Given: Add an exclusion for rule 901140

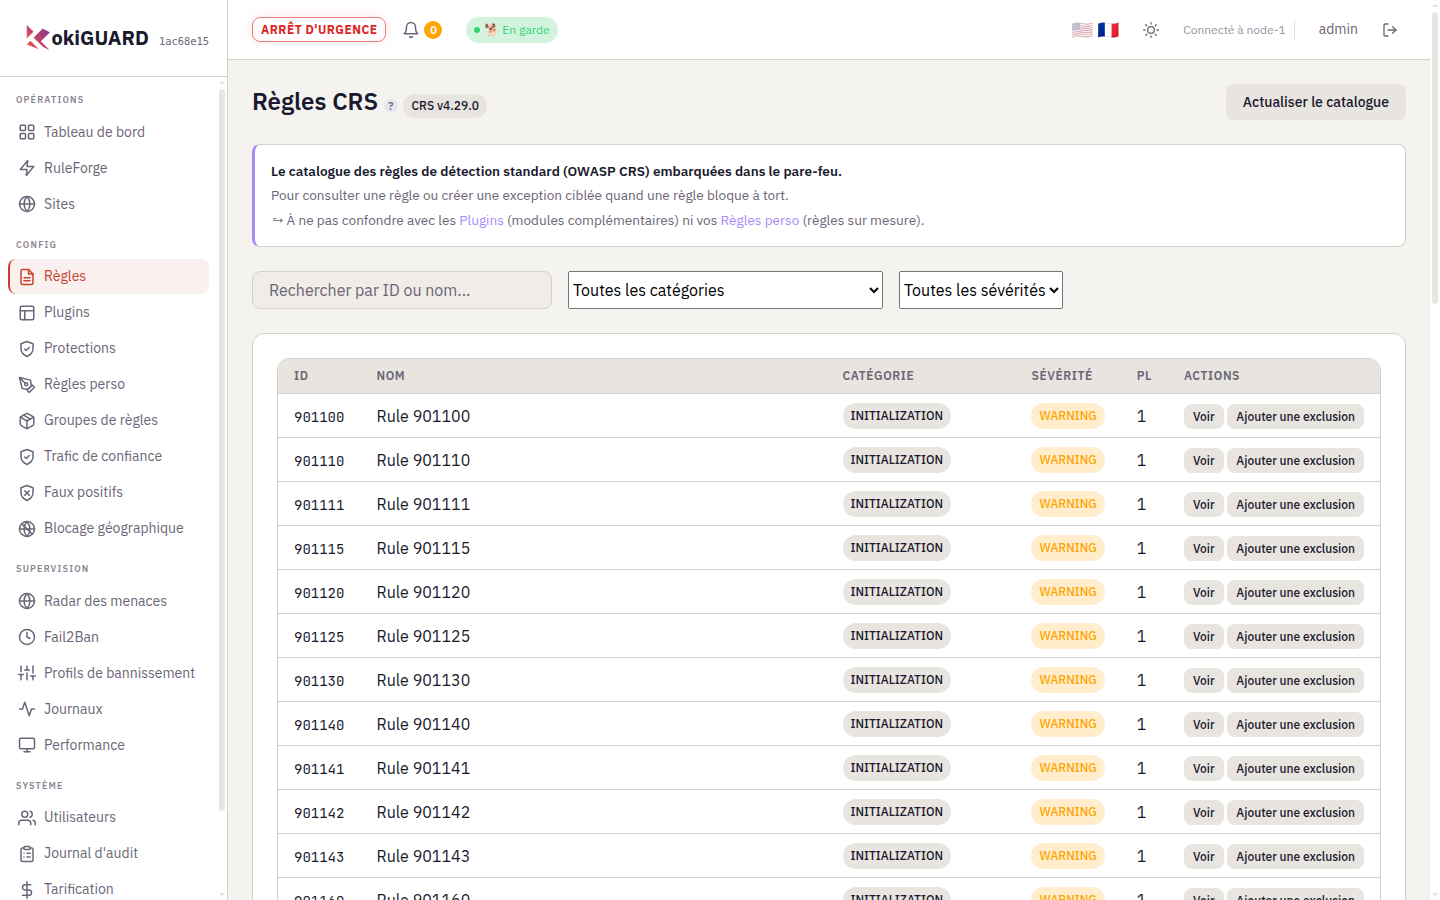Looking at the screenshot, I should (1295, 725).
